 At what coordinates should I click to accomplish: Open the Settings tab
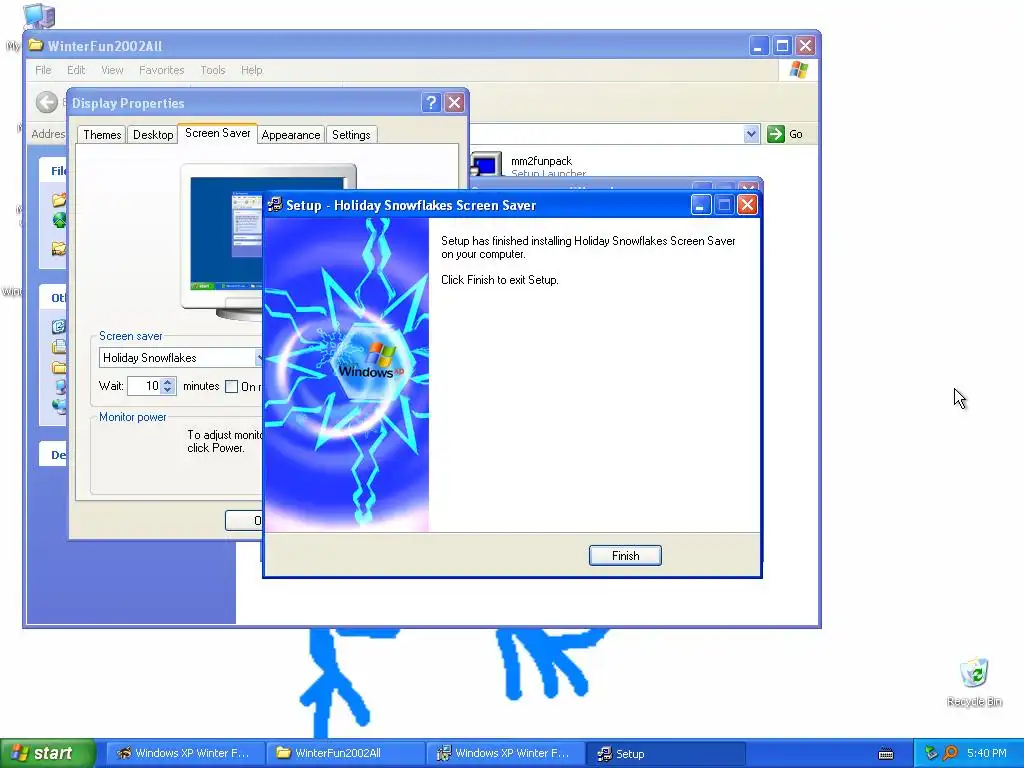tap(351, 135)
